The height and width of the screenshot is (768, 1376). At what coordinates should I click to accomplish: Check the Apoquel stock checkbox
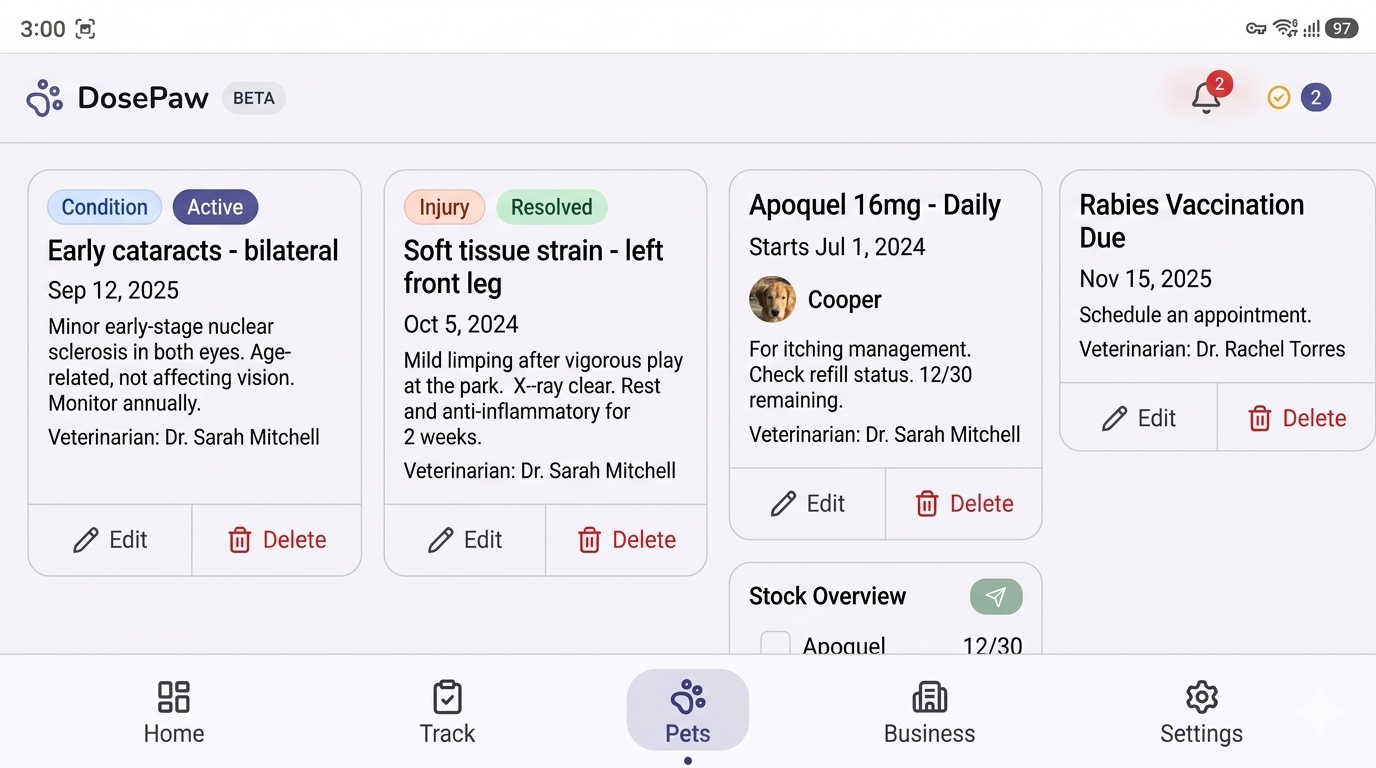tap(776, 643)
